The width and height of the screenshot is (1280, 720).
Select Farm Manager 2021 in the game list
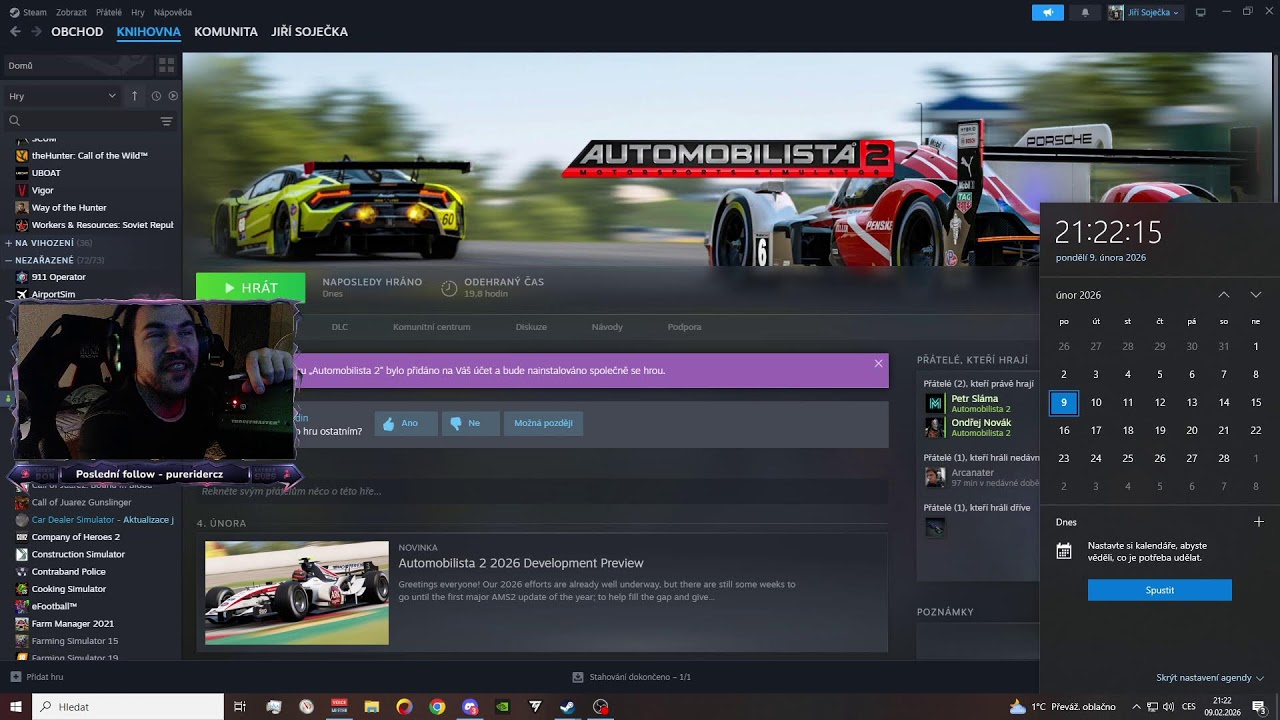72,623
